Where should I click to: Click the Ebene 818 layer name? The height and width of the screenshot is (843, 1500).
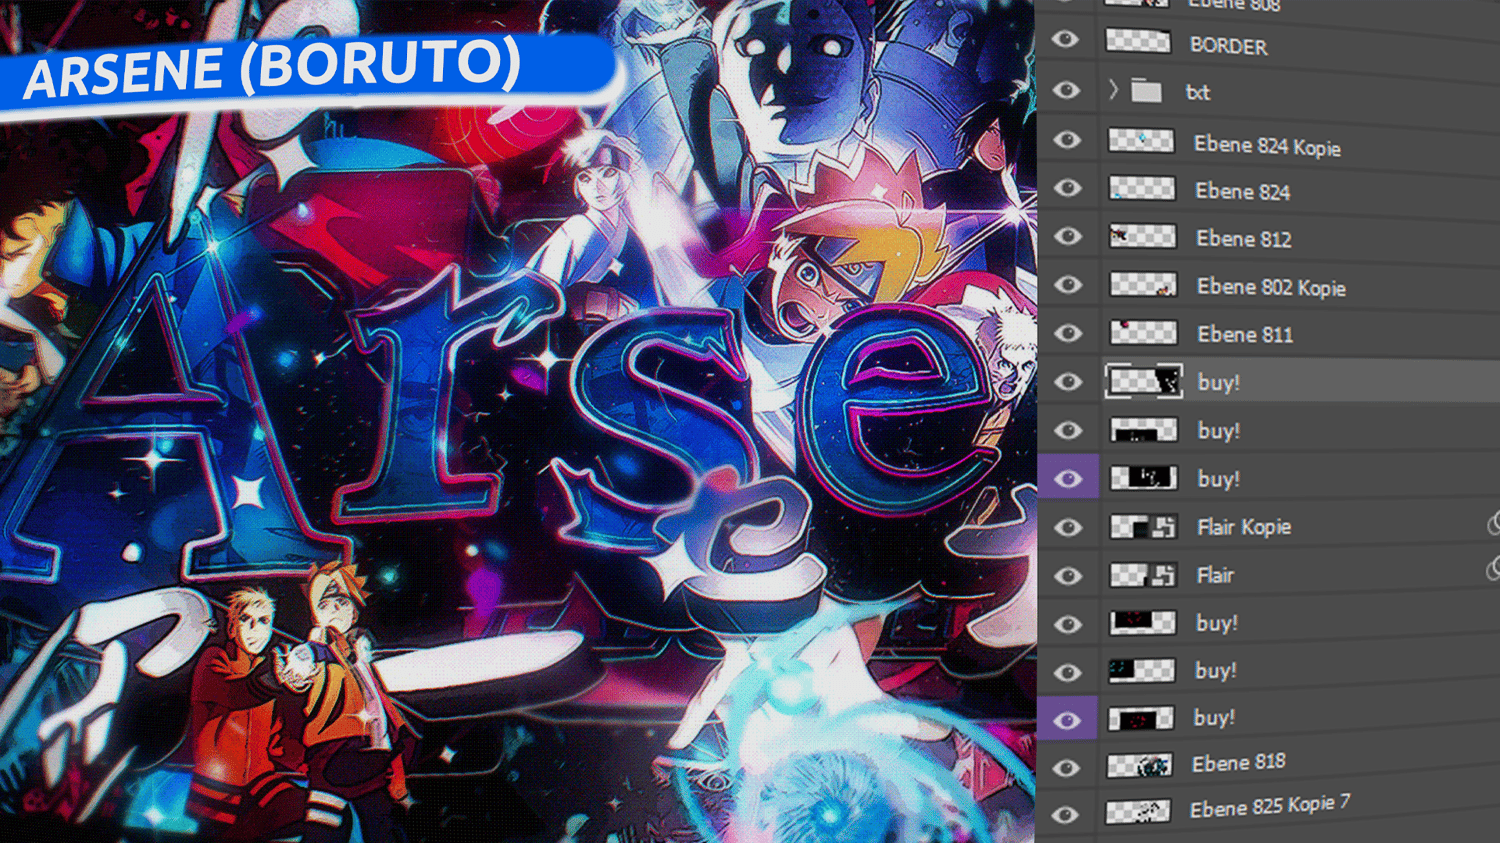pyautogui.click(x=1239, y=763)
